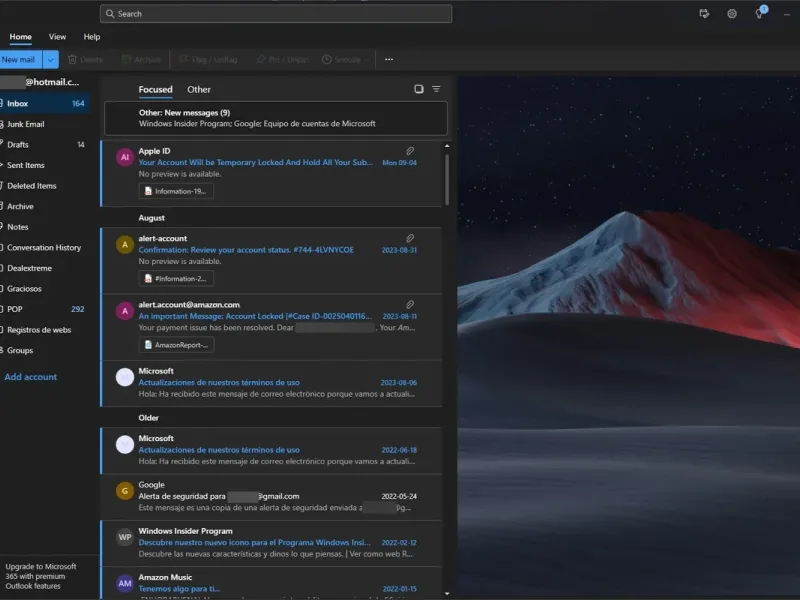Open the Graciosos folder
Screen dimensions: 800x600
(44, 289)
